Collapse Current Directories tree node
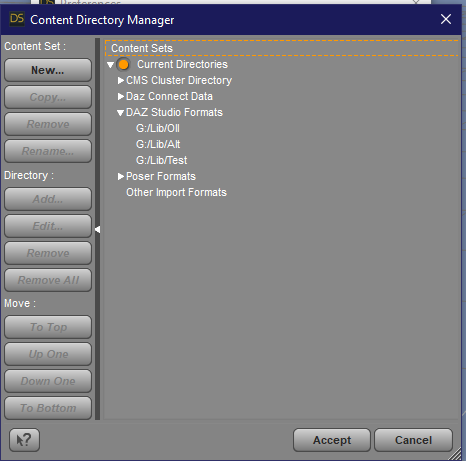This screenshot has height=461, width=466. [111, 65]
